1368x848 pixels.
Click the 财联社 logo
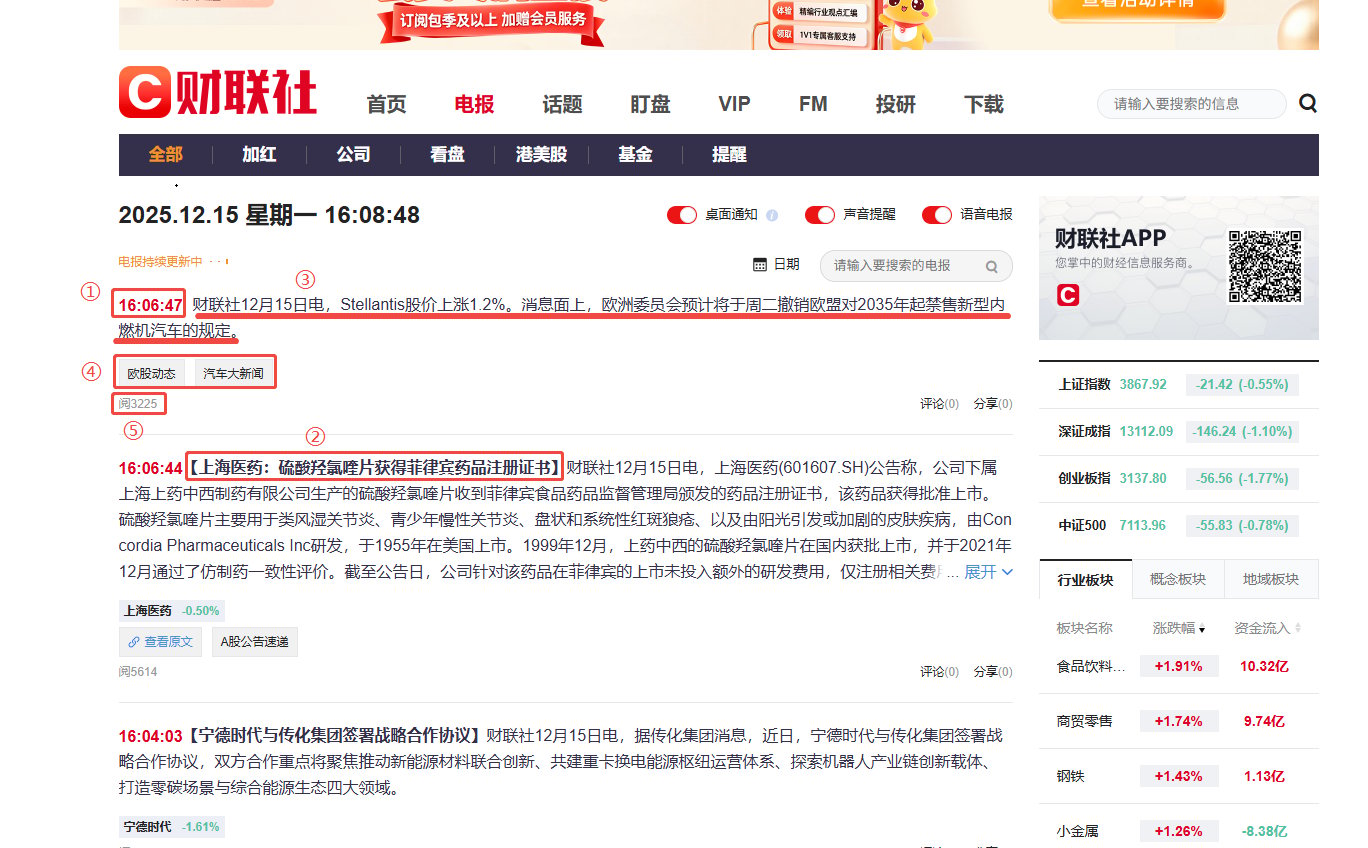pos(218,93)
